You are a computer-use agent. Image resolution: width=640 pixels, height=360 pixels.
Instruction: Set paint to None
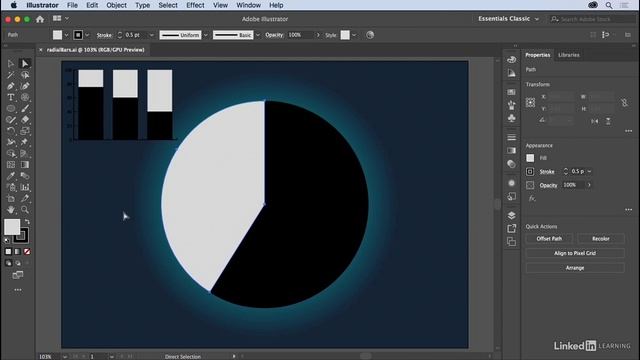coord(27,252)
